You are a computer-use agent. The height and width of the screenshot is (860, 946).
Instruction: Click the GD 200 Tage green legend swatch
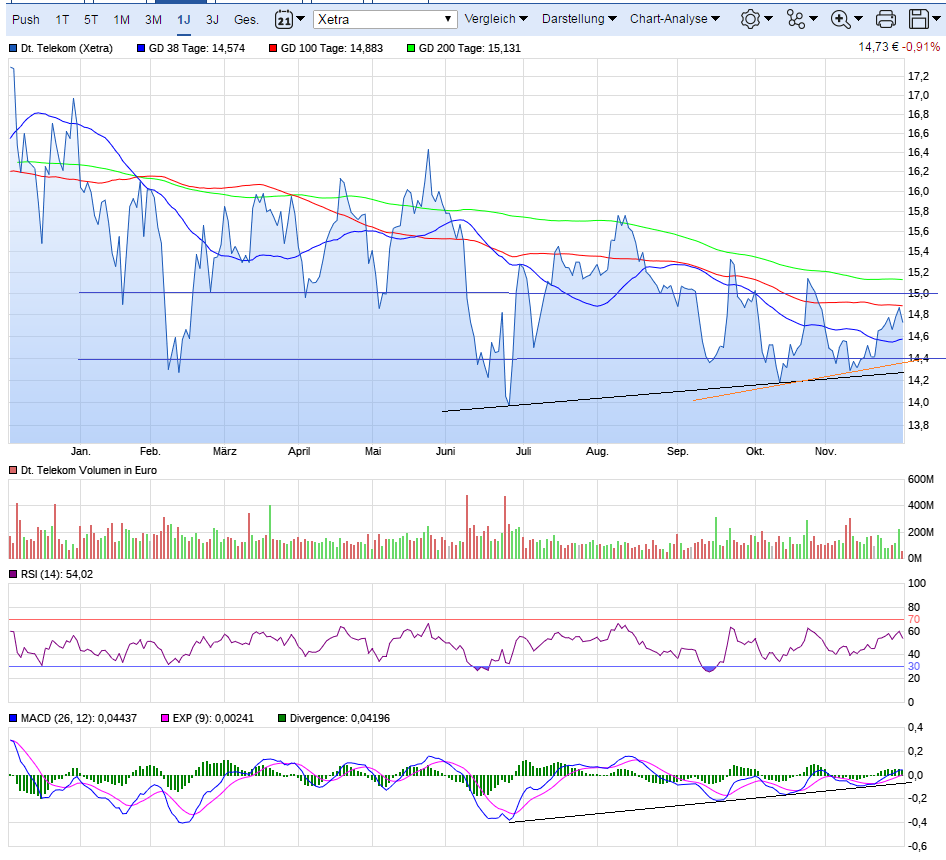point(411,48)
